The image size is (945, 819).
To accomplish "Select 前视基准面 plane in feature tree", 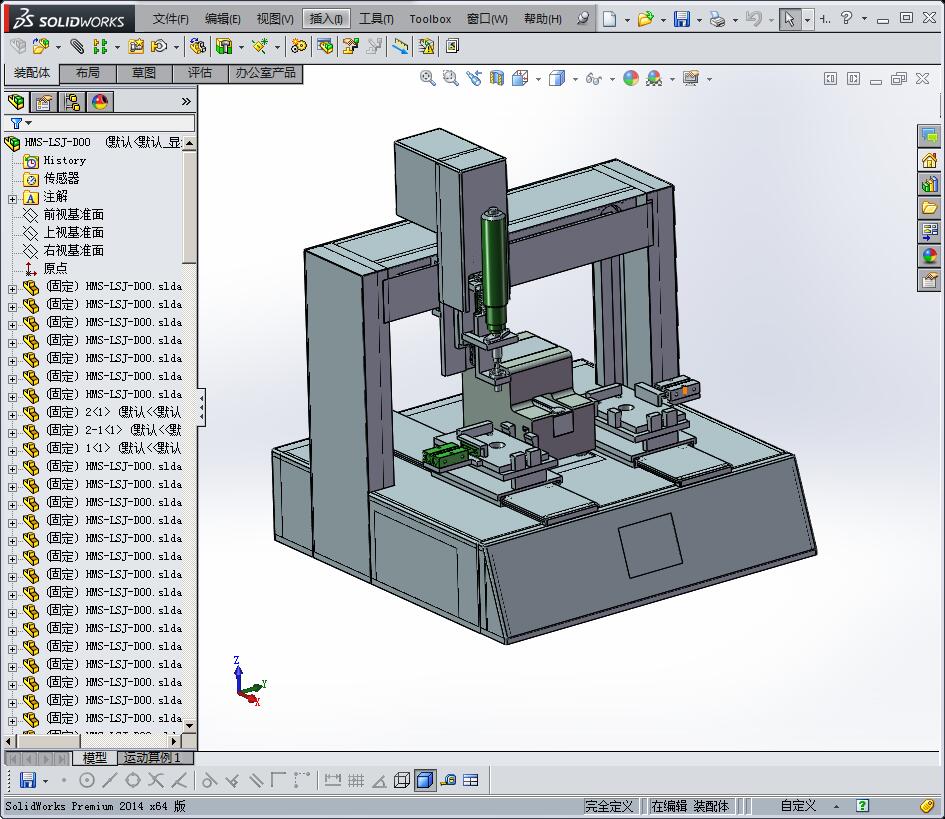I will [x=73, y=214].
